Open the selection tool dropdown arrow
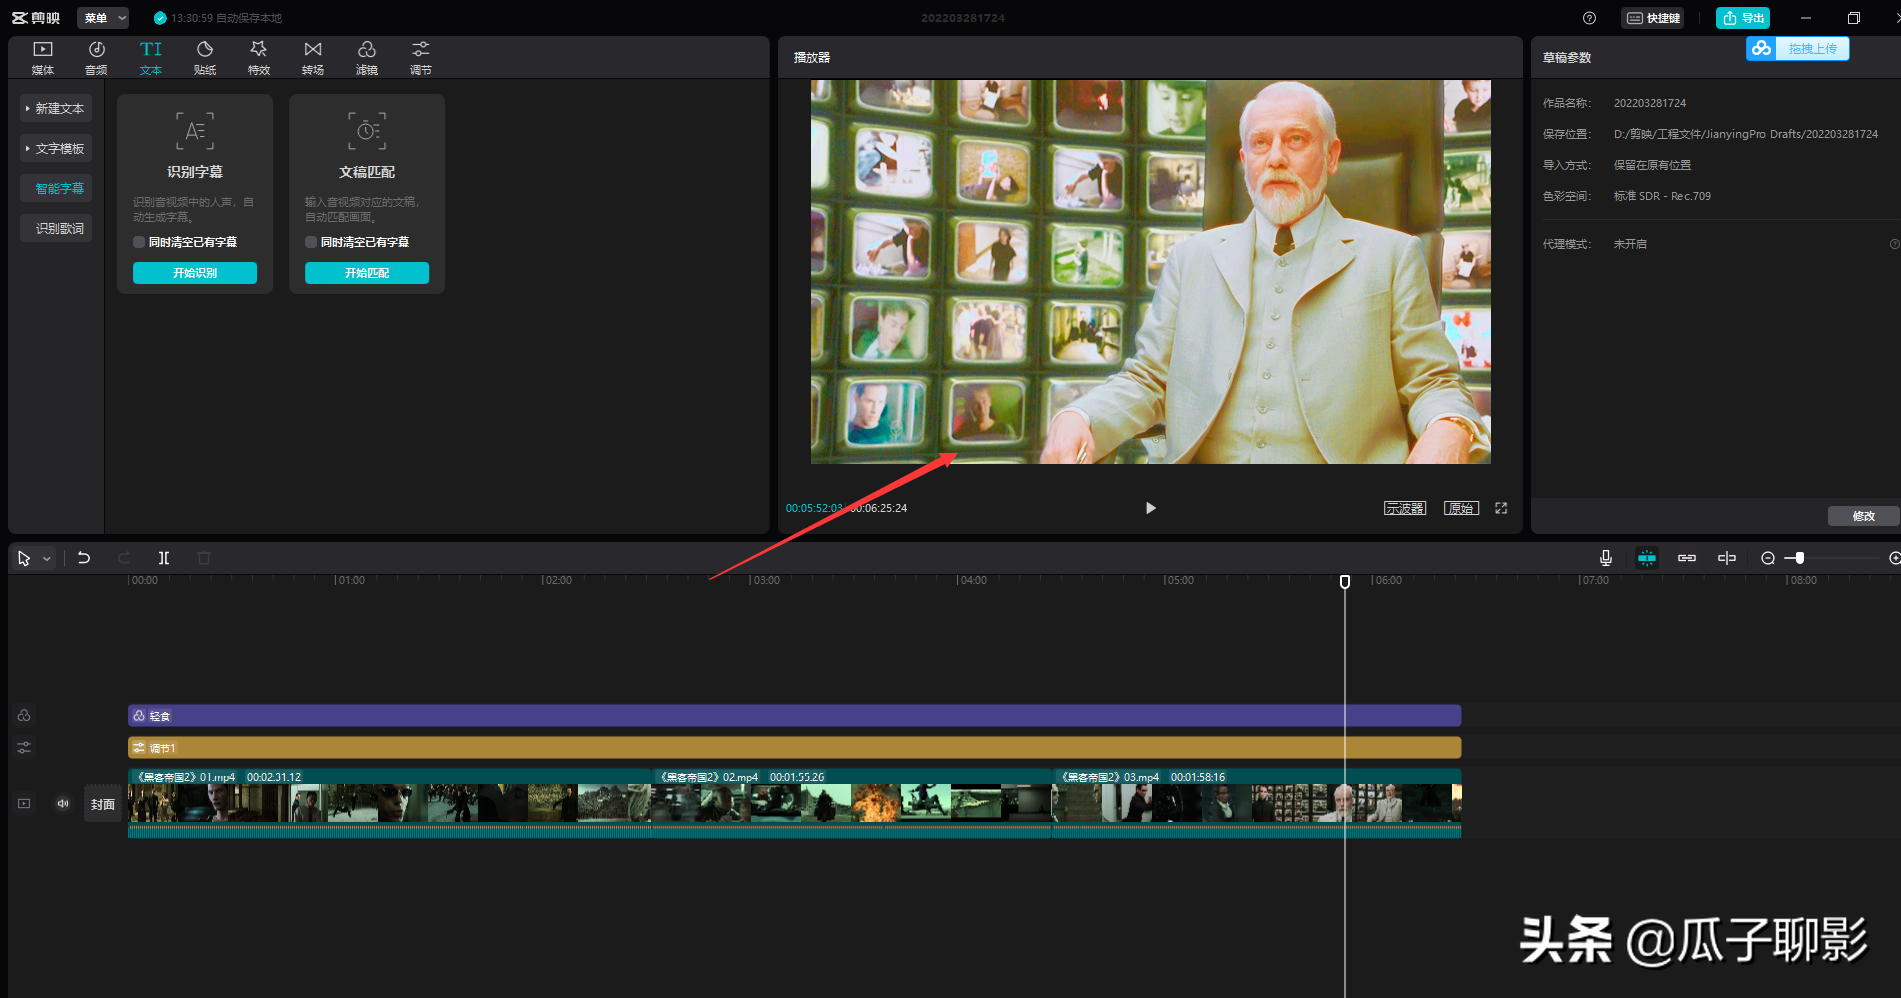Image resolution: width=1901 pixels, height=998 pixels. tap(47, 559)
